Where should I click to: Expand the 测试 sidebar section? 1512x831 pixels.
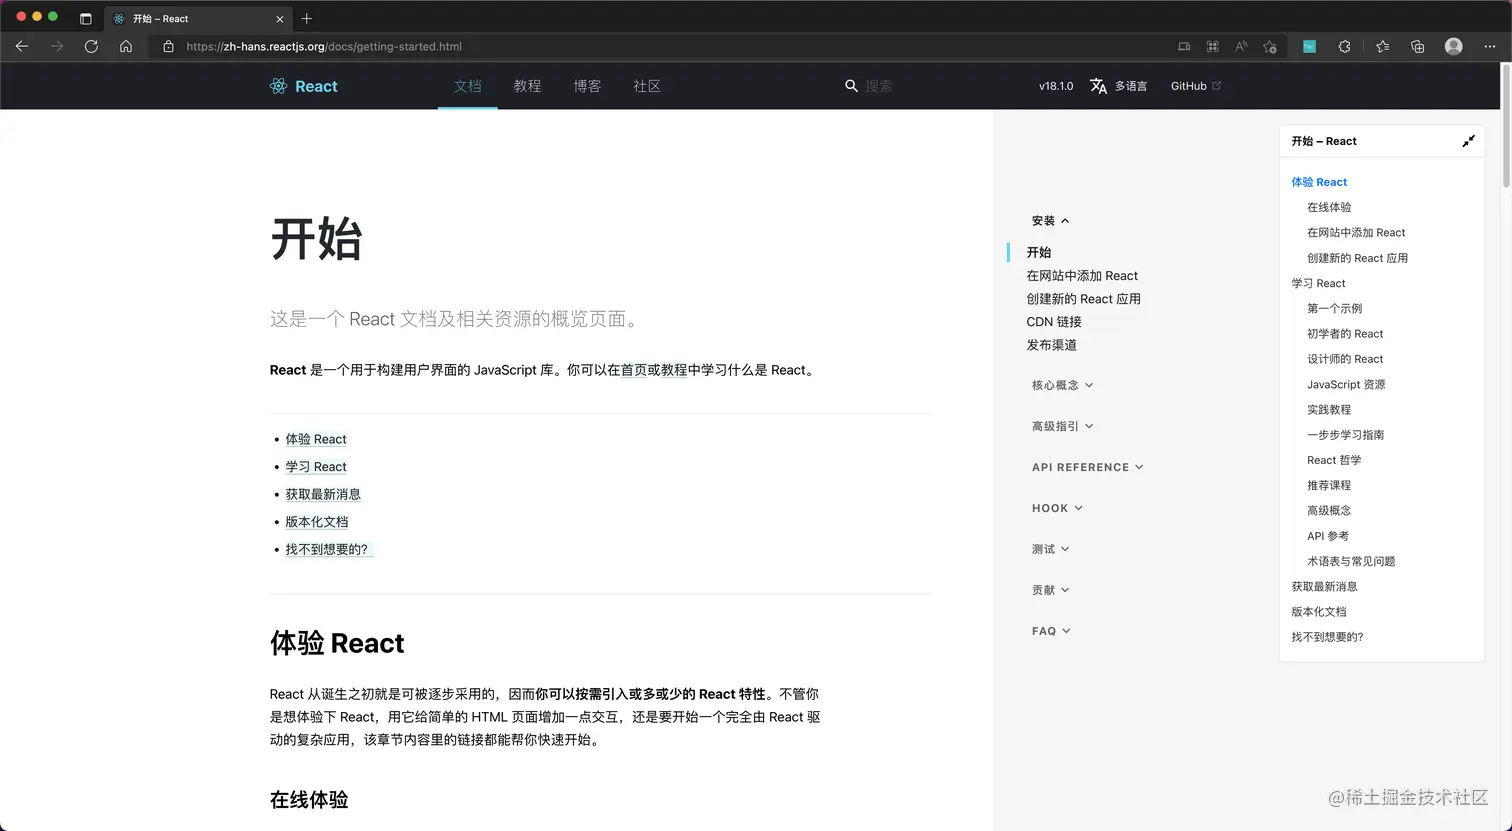1050,549
